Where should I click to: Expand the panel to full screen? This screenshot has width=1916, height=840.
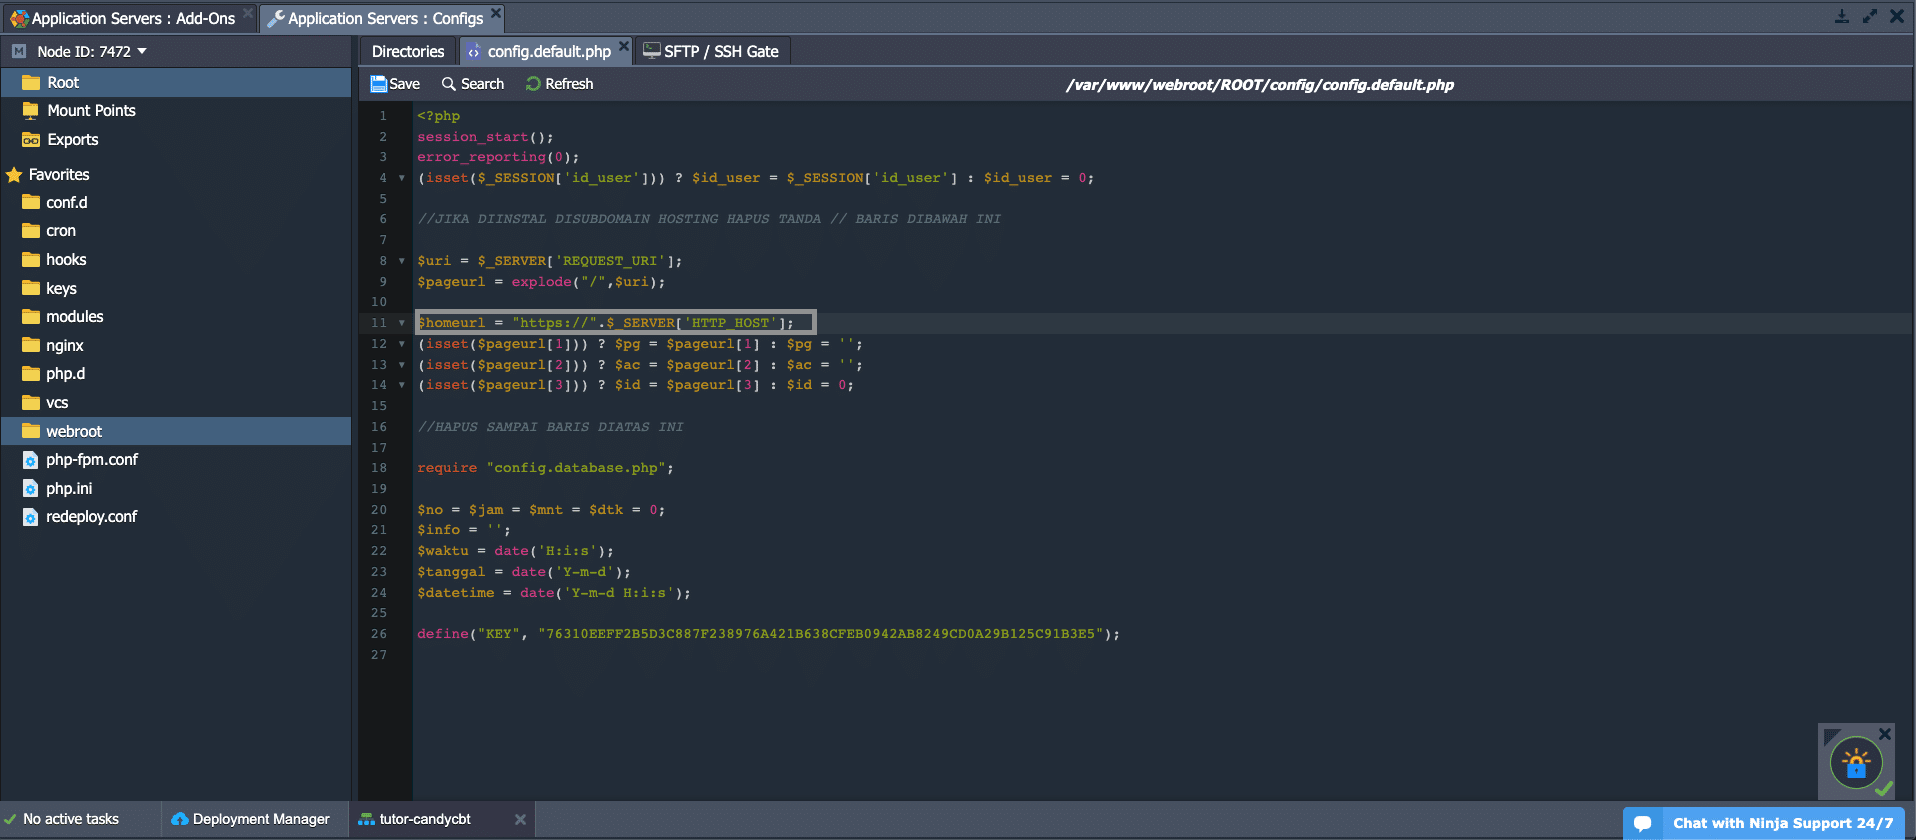coord(1869,16)
